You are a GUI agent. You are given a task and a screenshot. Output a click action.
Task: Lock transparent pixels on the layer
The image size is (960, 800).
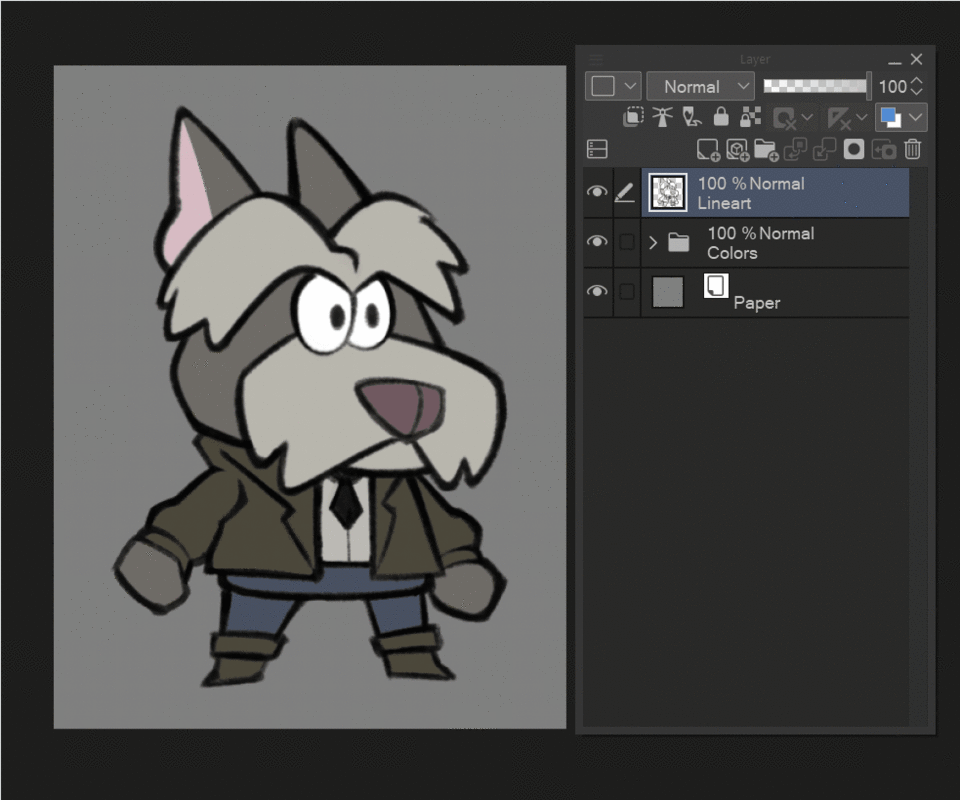click(x=749, y=118)
